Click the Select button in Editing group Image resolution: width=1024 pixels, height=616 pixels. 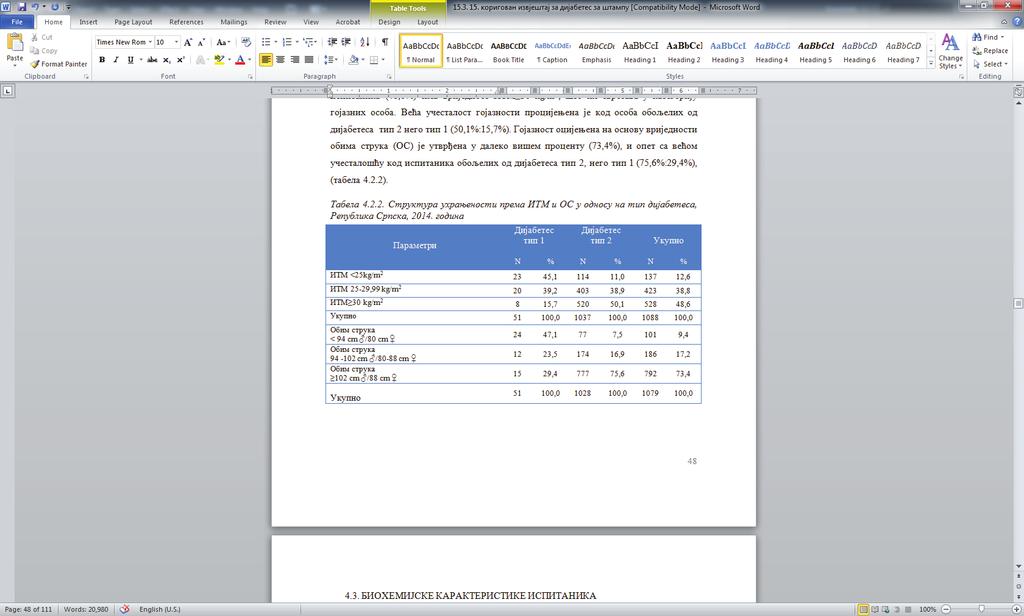[990, 64]
